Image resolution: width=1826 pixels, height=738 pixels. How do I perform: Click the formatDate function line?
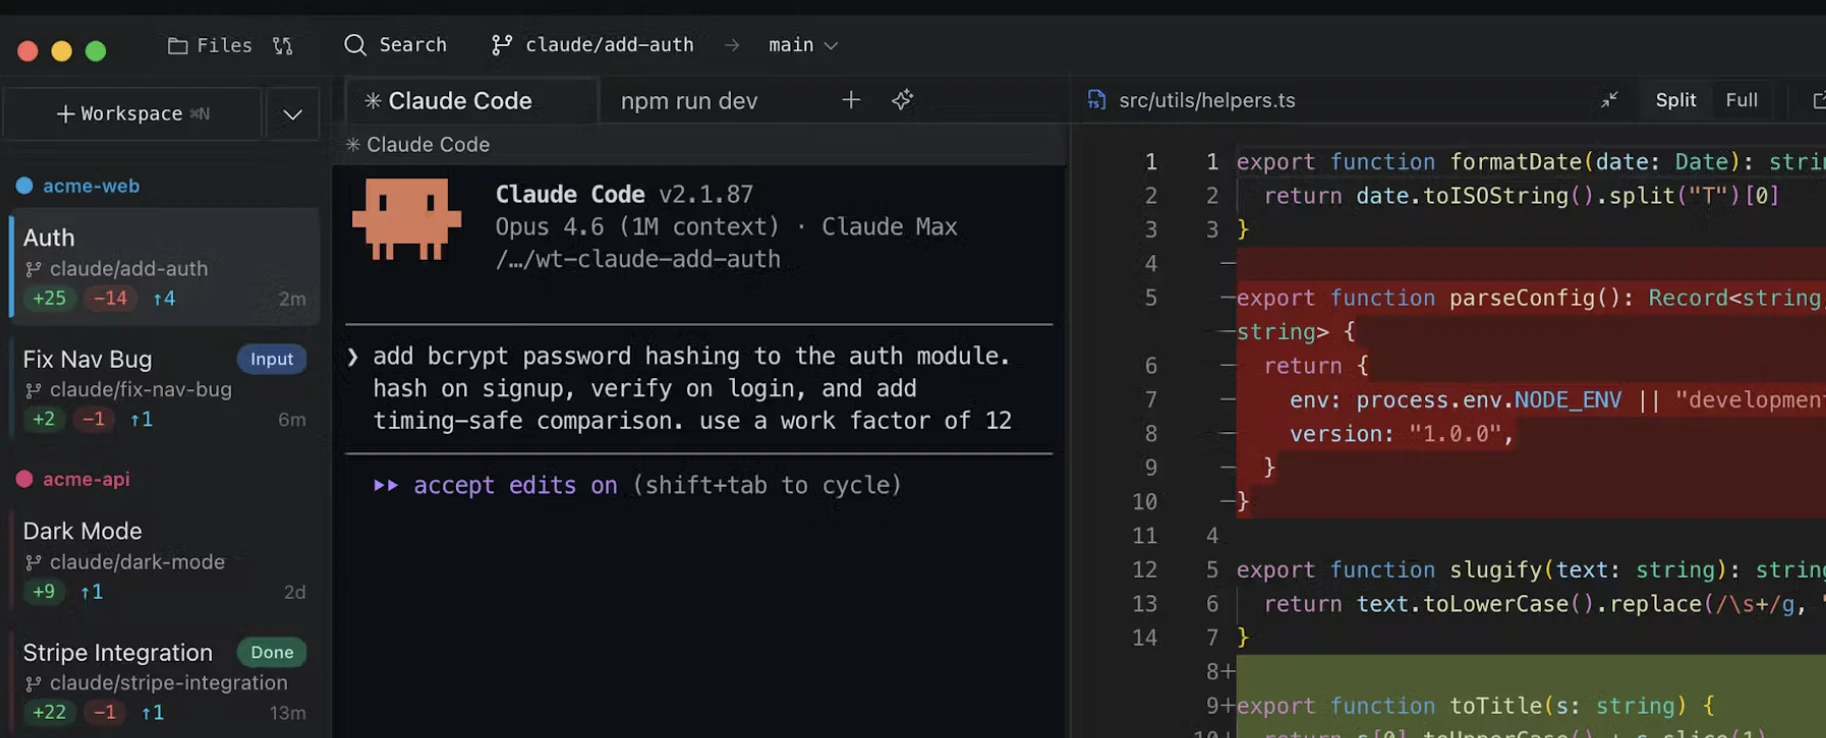1530,162
